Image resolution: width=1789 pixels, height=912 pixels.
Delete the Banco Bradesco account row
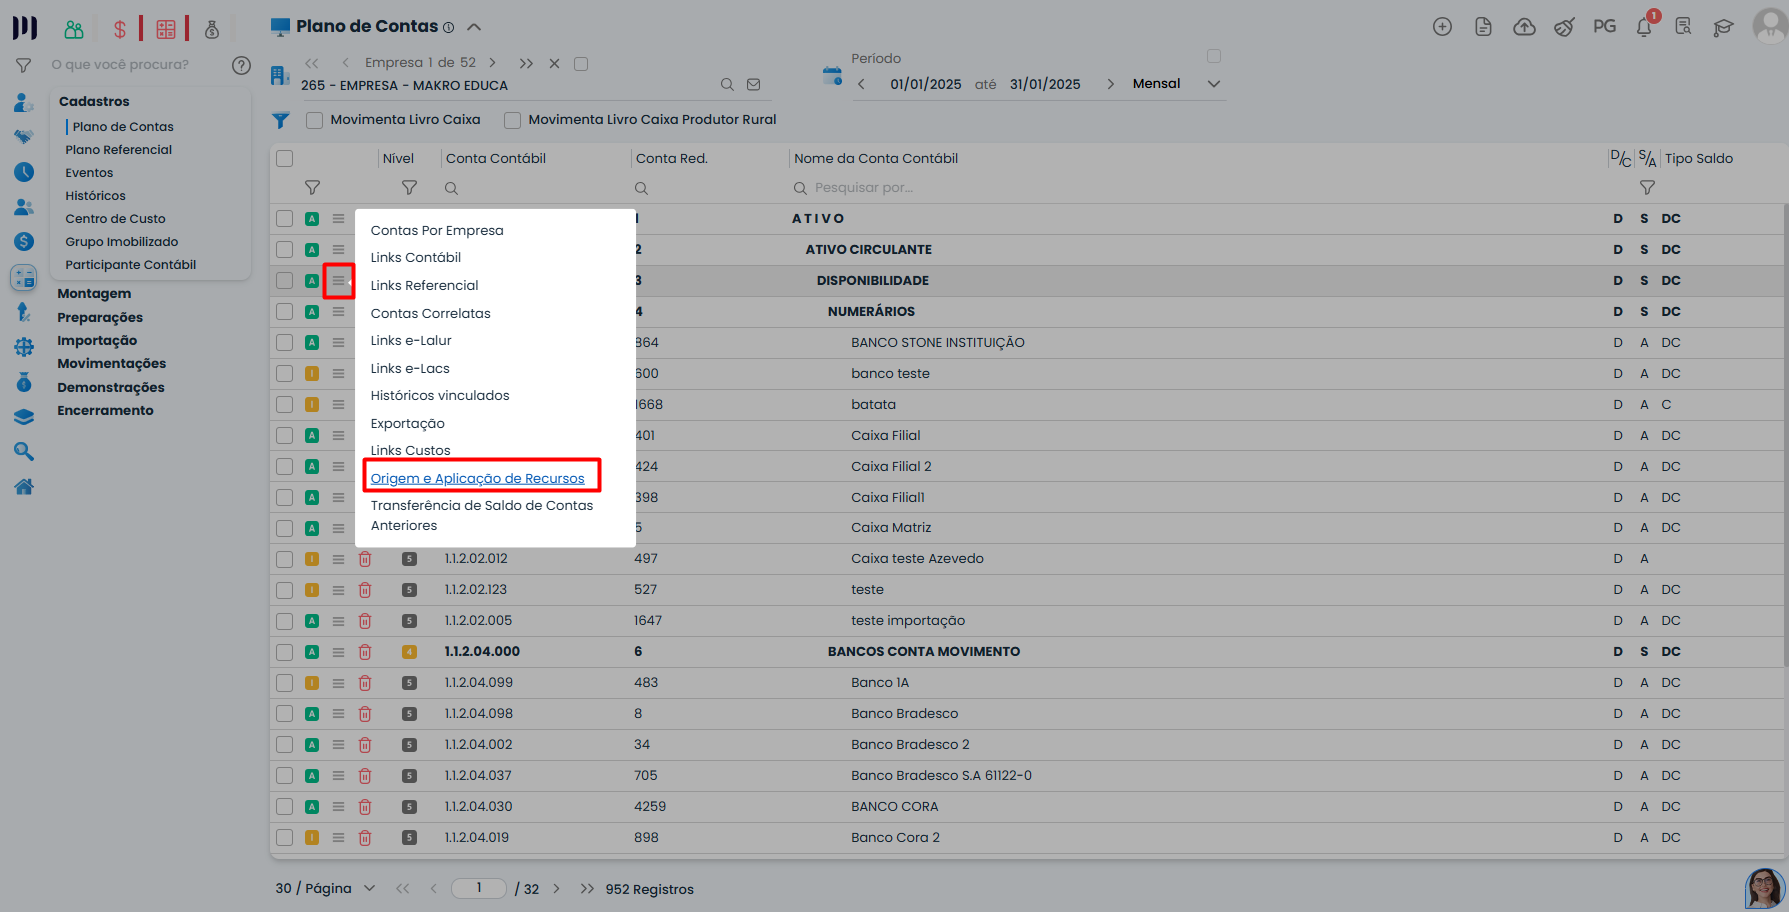click(365, 714)
